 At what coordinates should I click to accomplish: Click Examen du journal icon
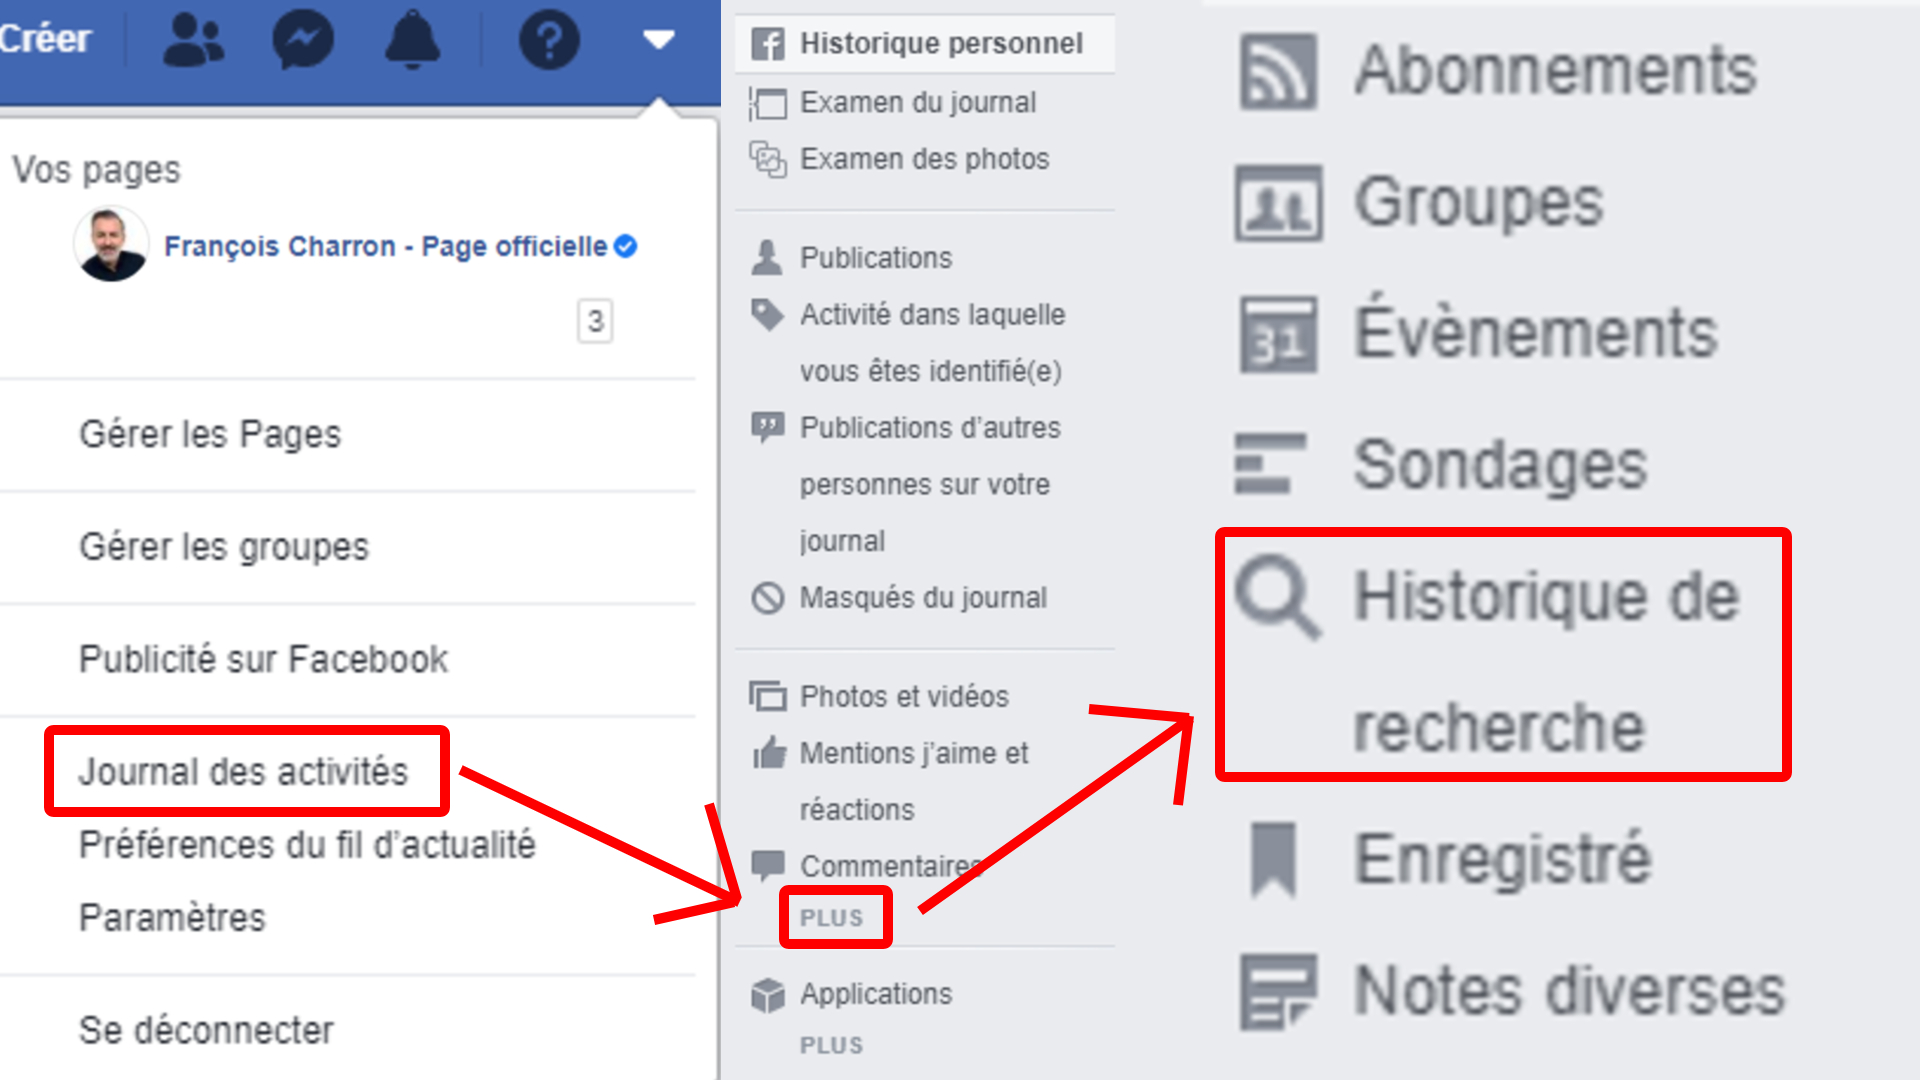point(767,103)
